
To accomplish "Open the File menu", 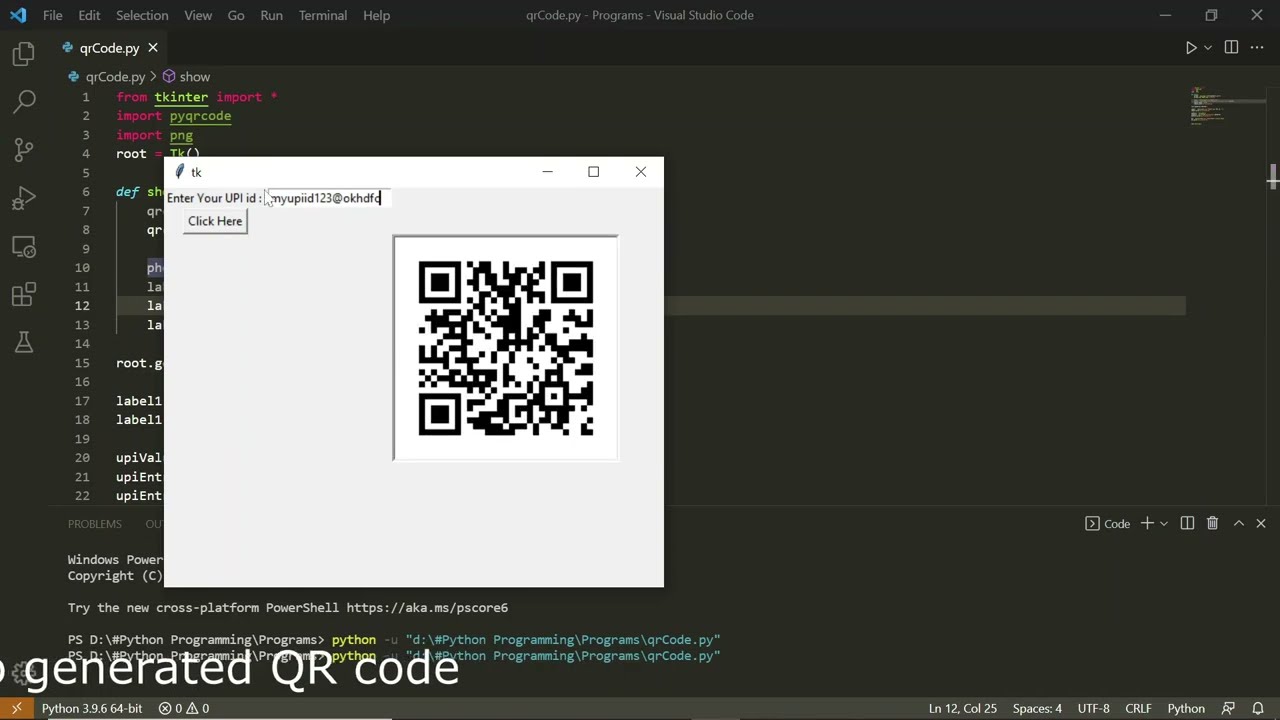I will pyautogui.click(x=53, y=15).
